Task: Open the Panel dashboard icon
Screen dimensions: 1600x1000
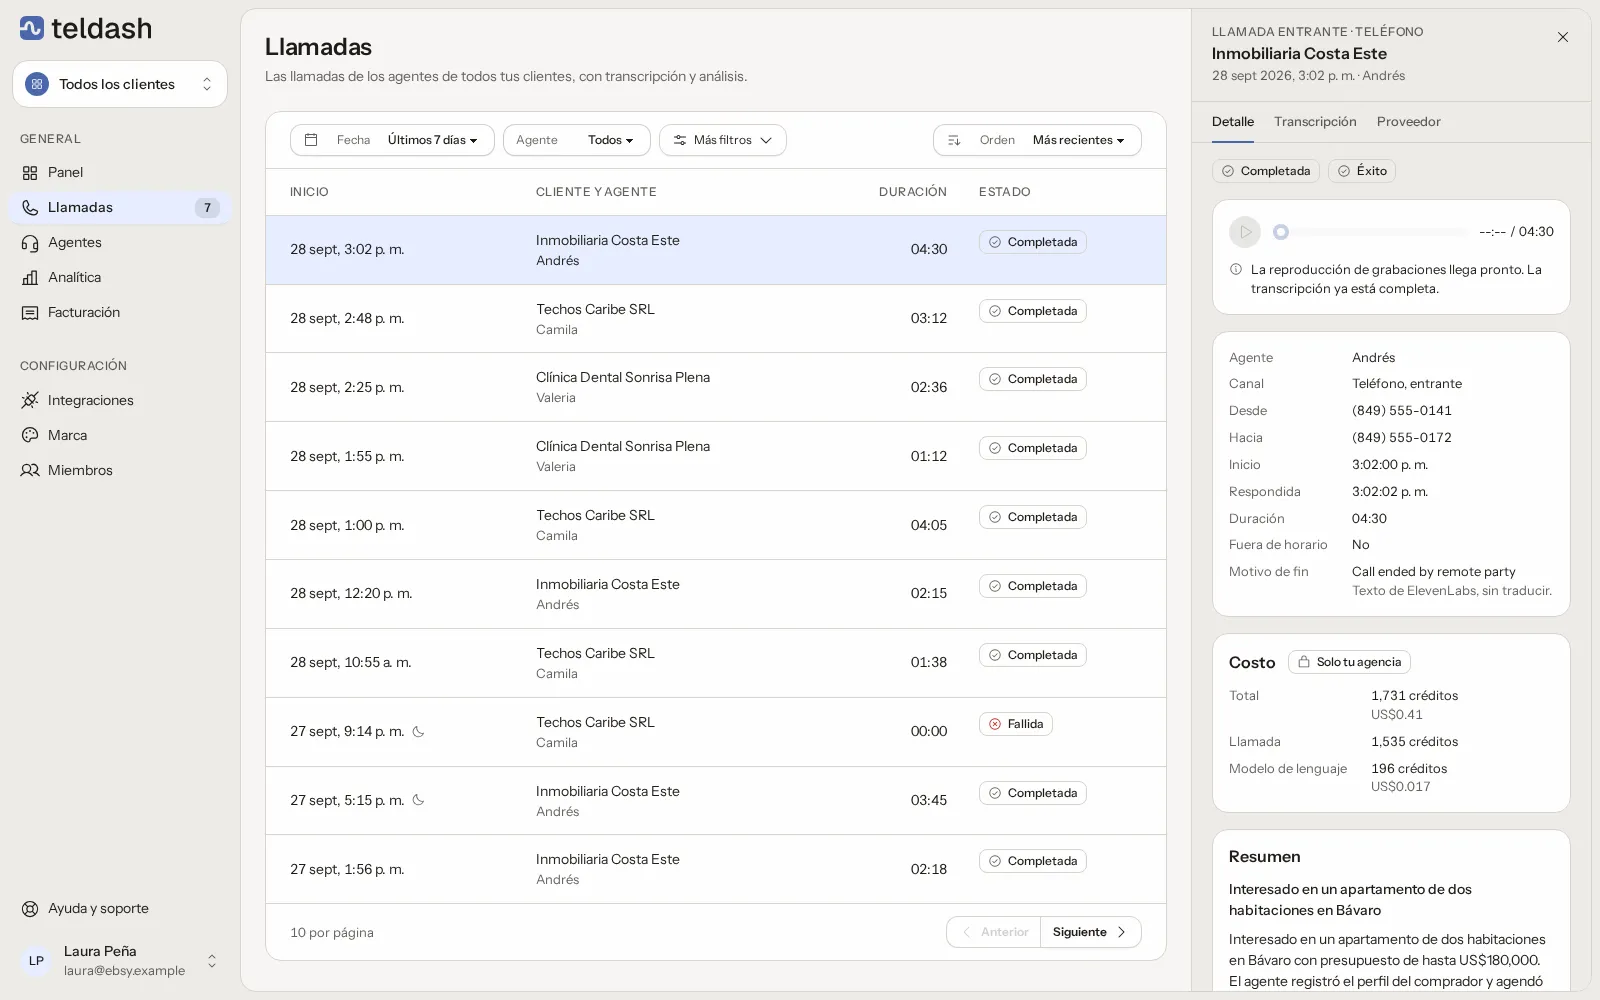Action: point(30,173)
